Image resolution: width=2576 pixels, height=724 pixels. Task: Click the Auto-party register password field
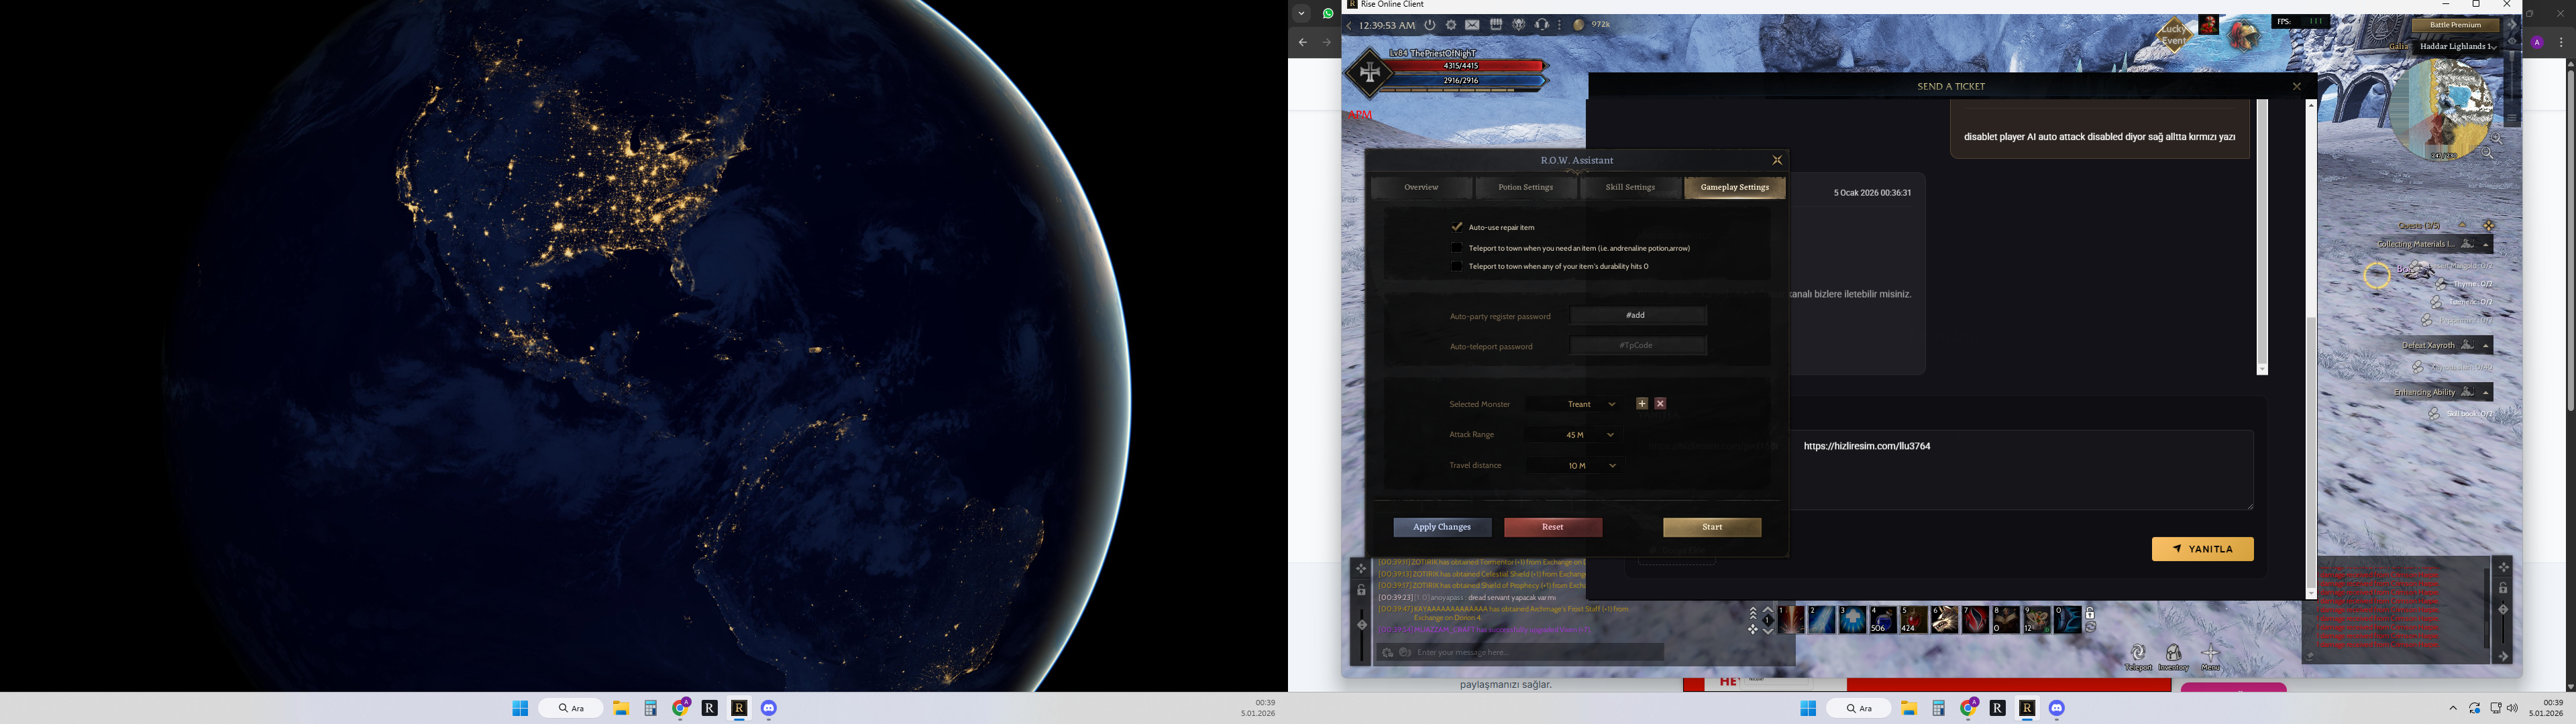click(1638, 316)
